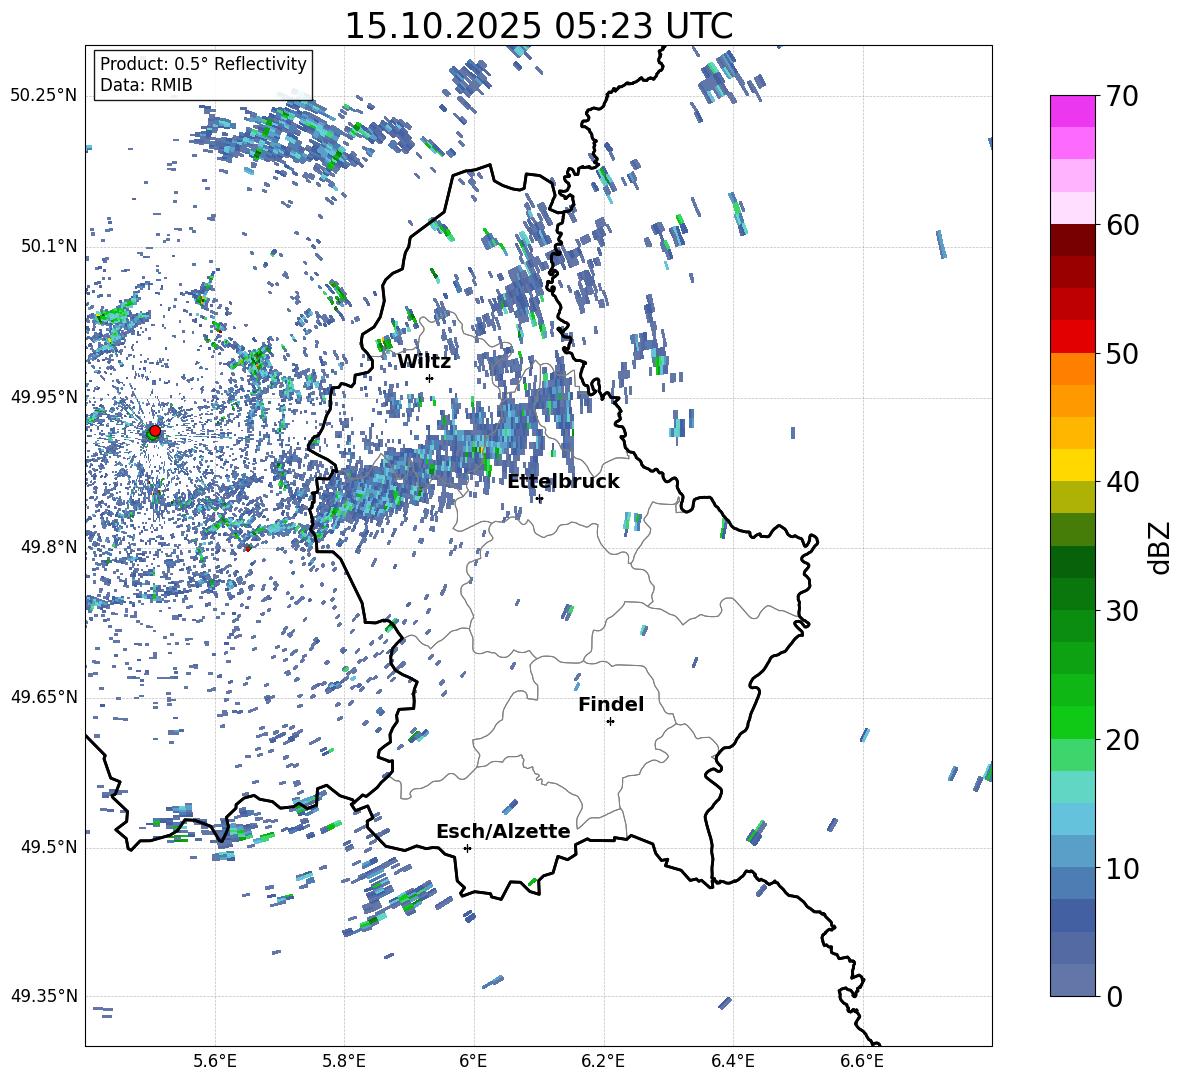This screenshot has height=1081, width=1184.
Task: Click the 5.8°E longitude label
Action: [x=344, y=1061]
